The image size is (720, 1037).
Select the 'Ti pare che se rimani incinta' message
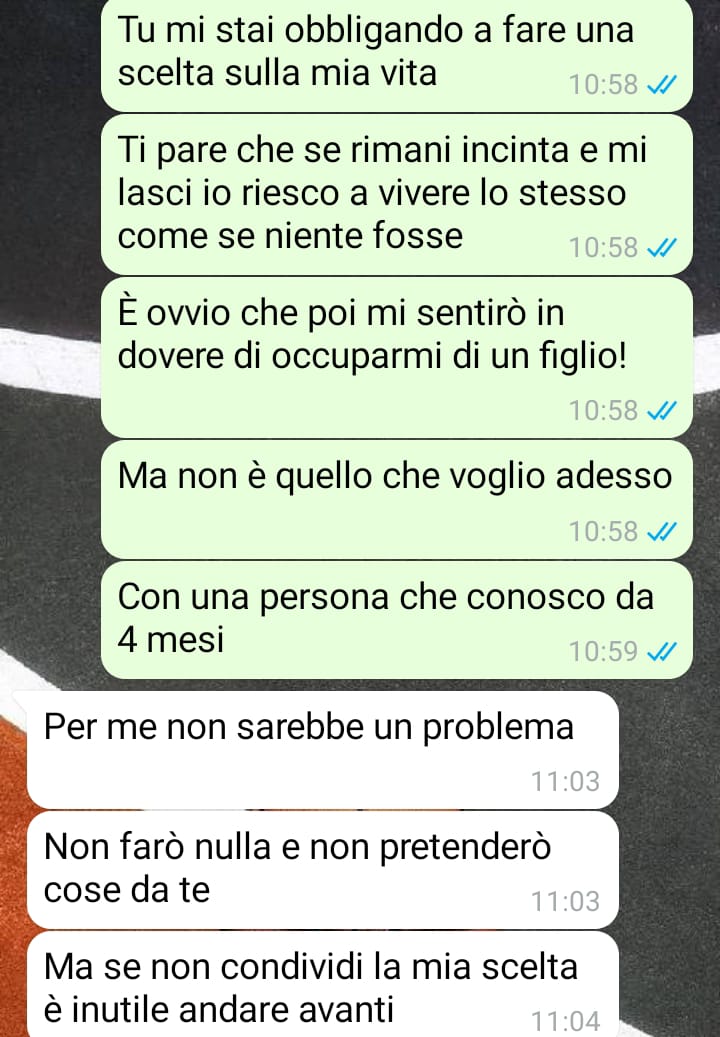pos(397,194)
